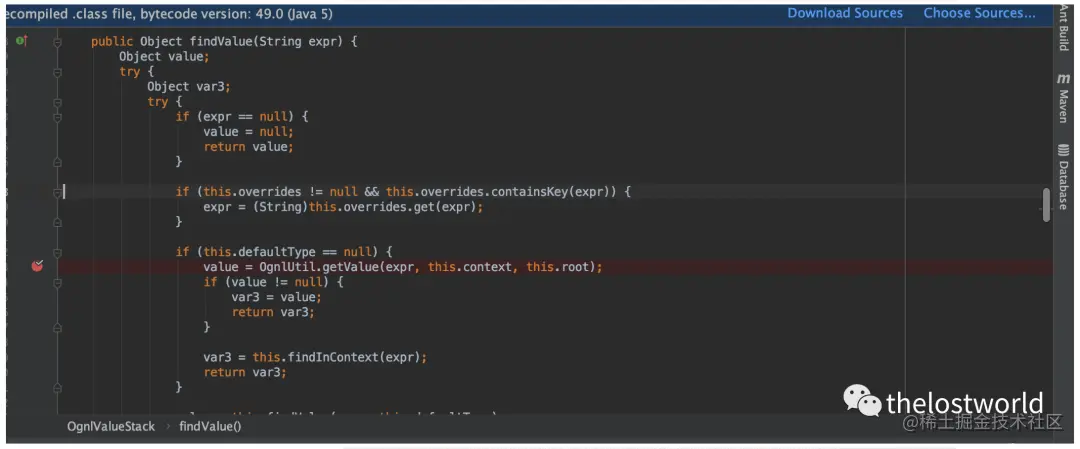Click 'this.root' in the getValue call
Image resolution: width=1080 pixels, height=449 pixels.
(558, 267)
